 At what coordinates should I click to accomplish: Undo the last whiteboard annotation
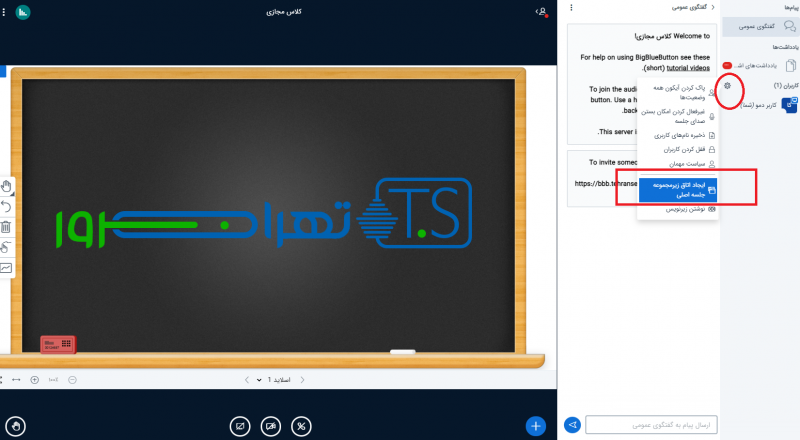(7, 206)
